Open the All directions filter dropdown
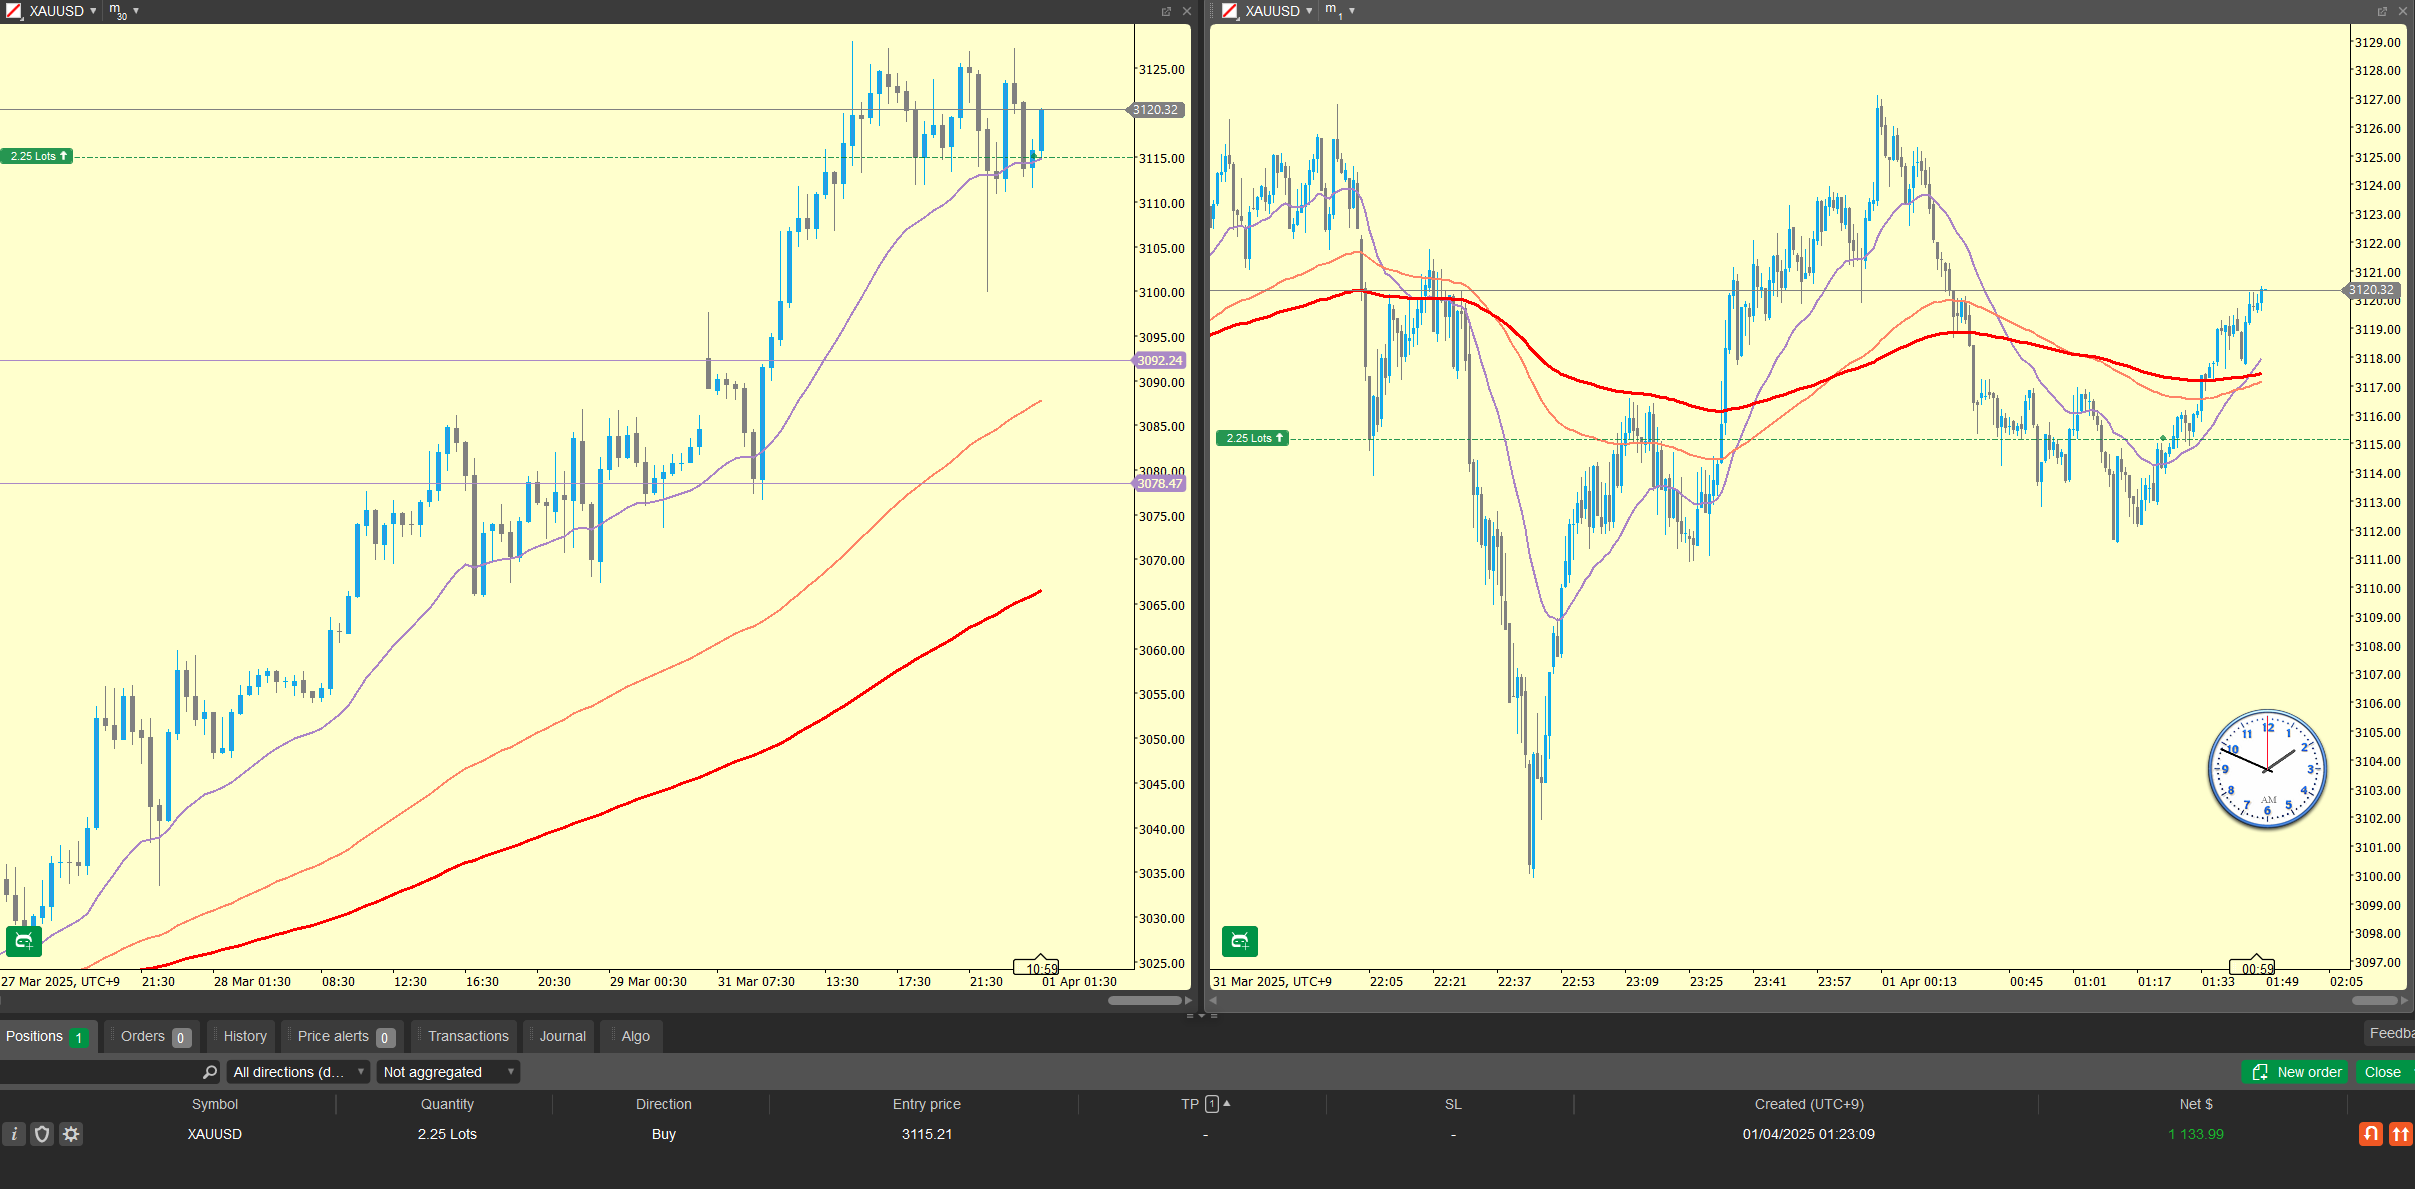The height and width of the screenshot is (1189, 2415). pos(298,1072)
